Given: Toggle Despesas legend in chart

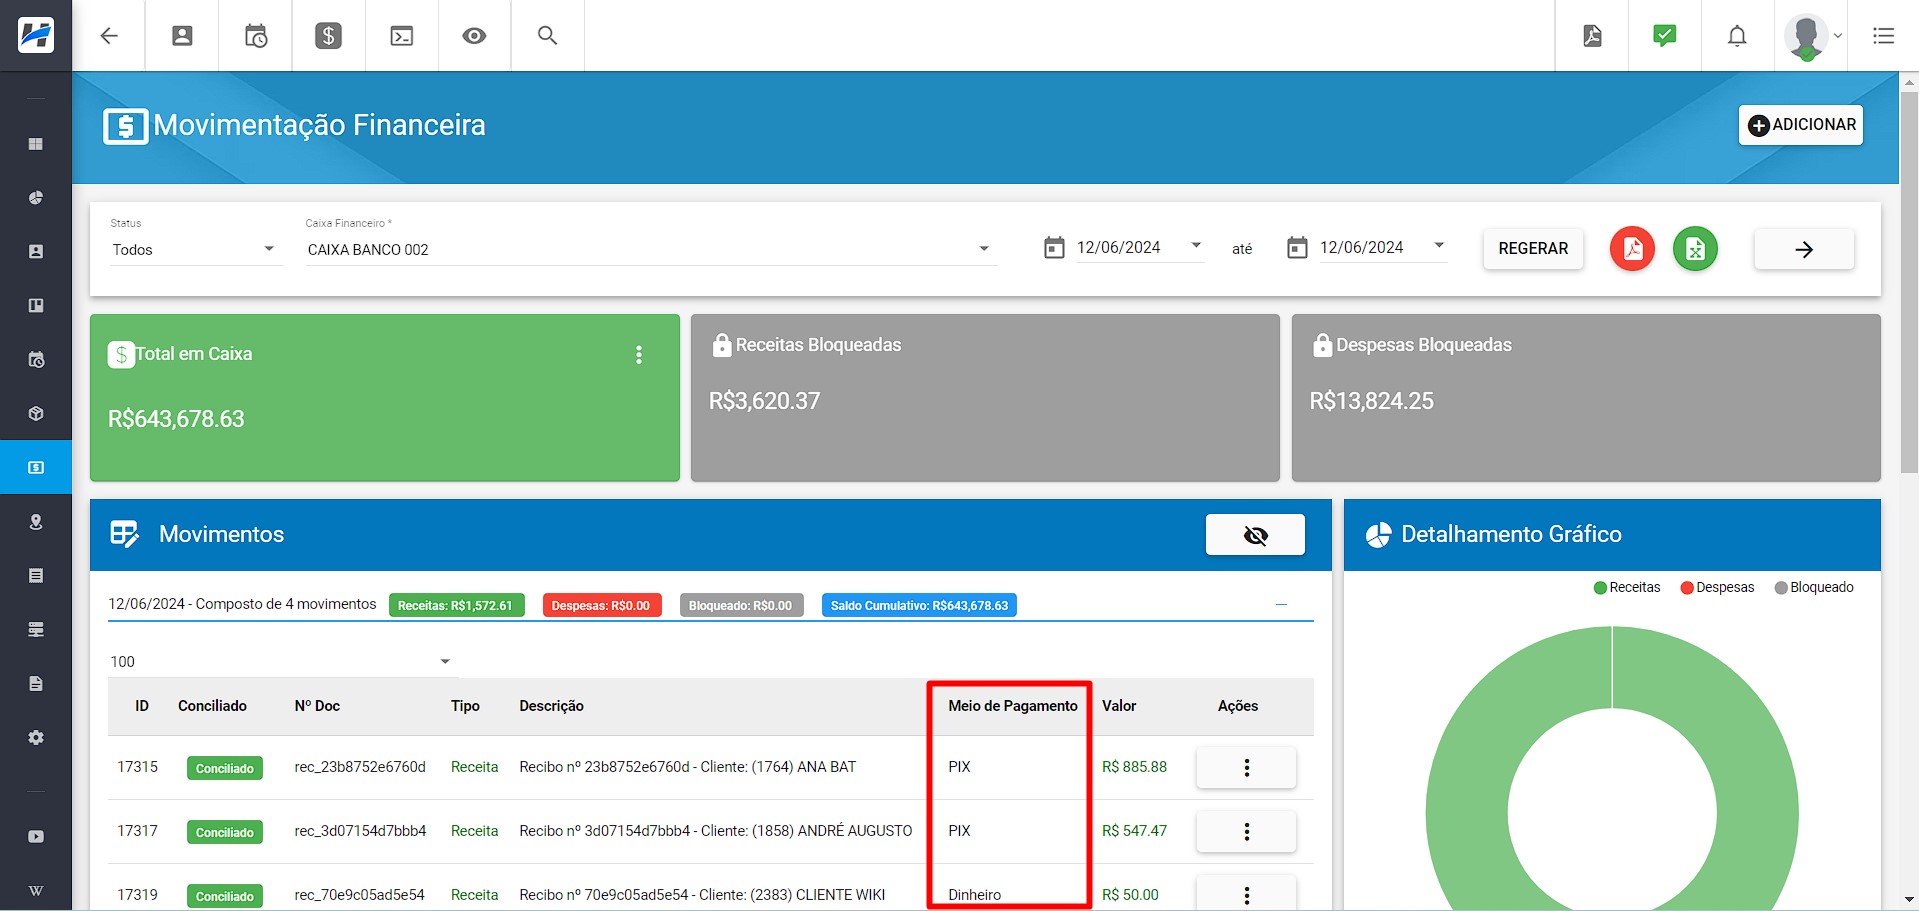Looking at the screenshot, I should tap(1717, 588).
